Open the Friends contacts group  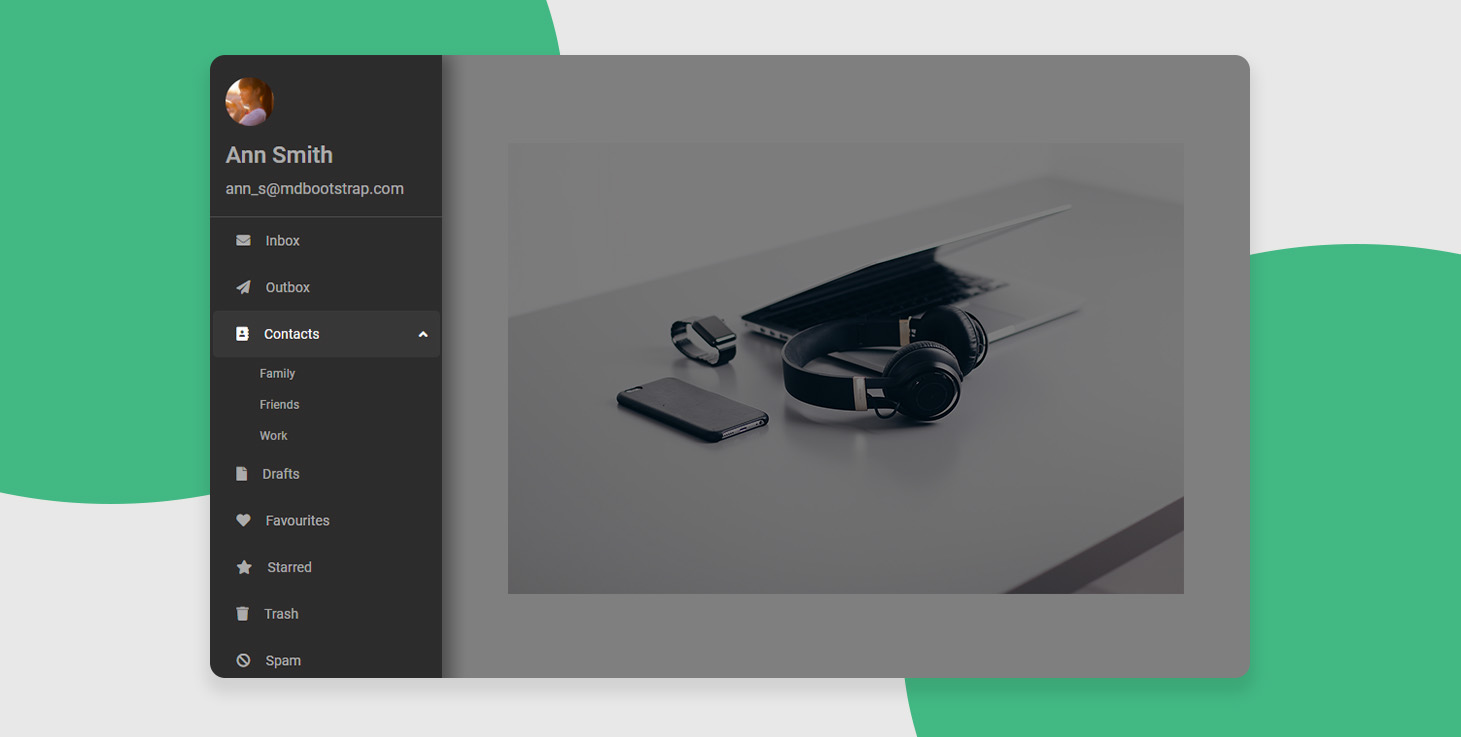[280, 405]
